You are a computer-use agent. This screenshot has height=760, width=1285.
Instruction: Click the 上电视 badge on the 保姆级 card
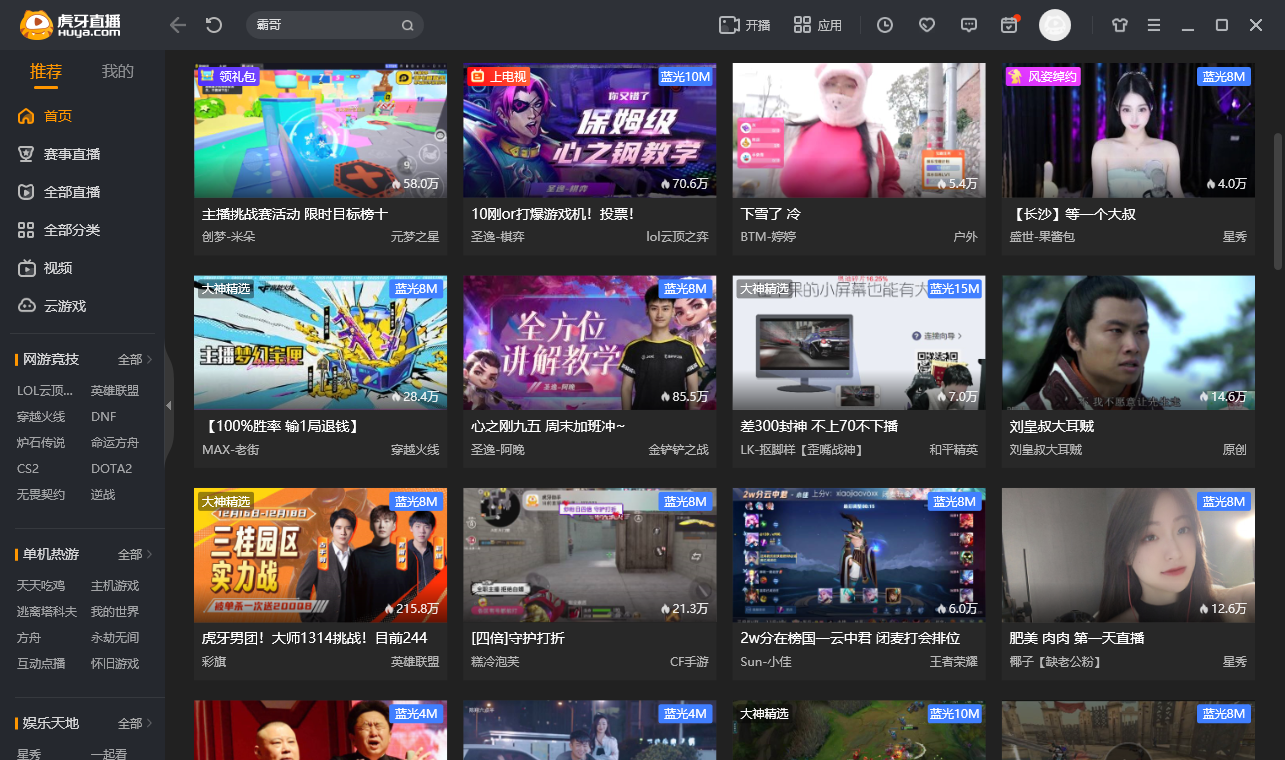coord(497,76)
